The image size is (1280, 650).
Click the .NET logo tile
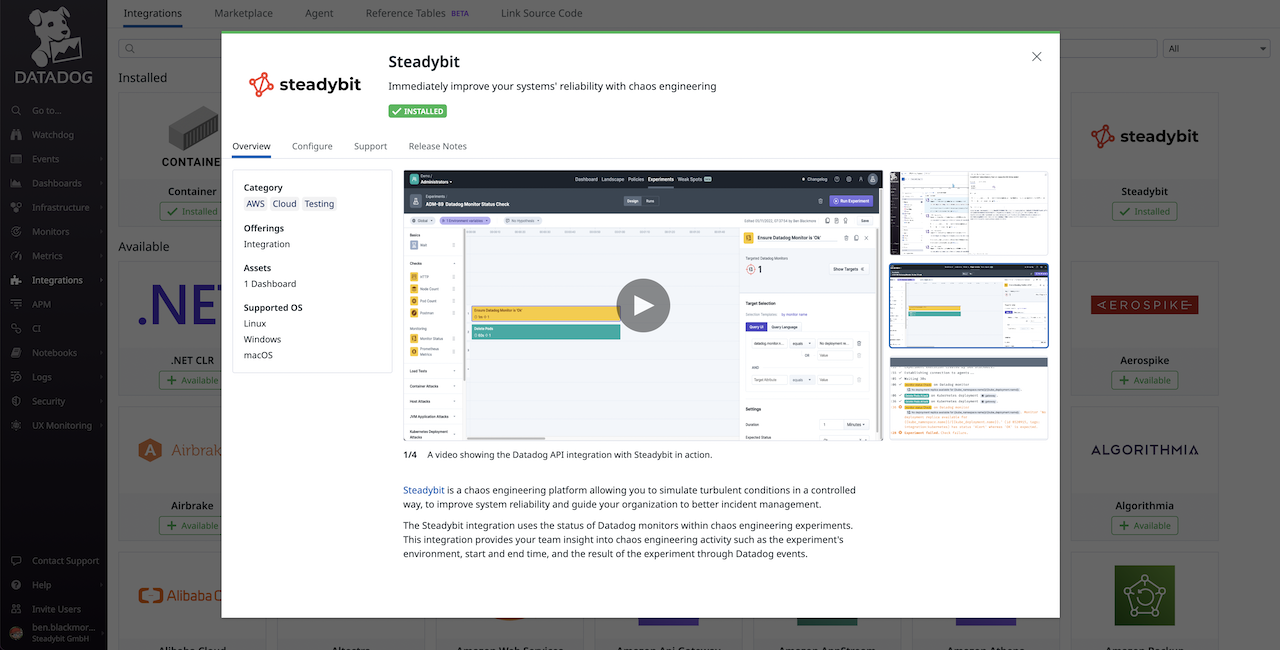tap(180, 305)
